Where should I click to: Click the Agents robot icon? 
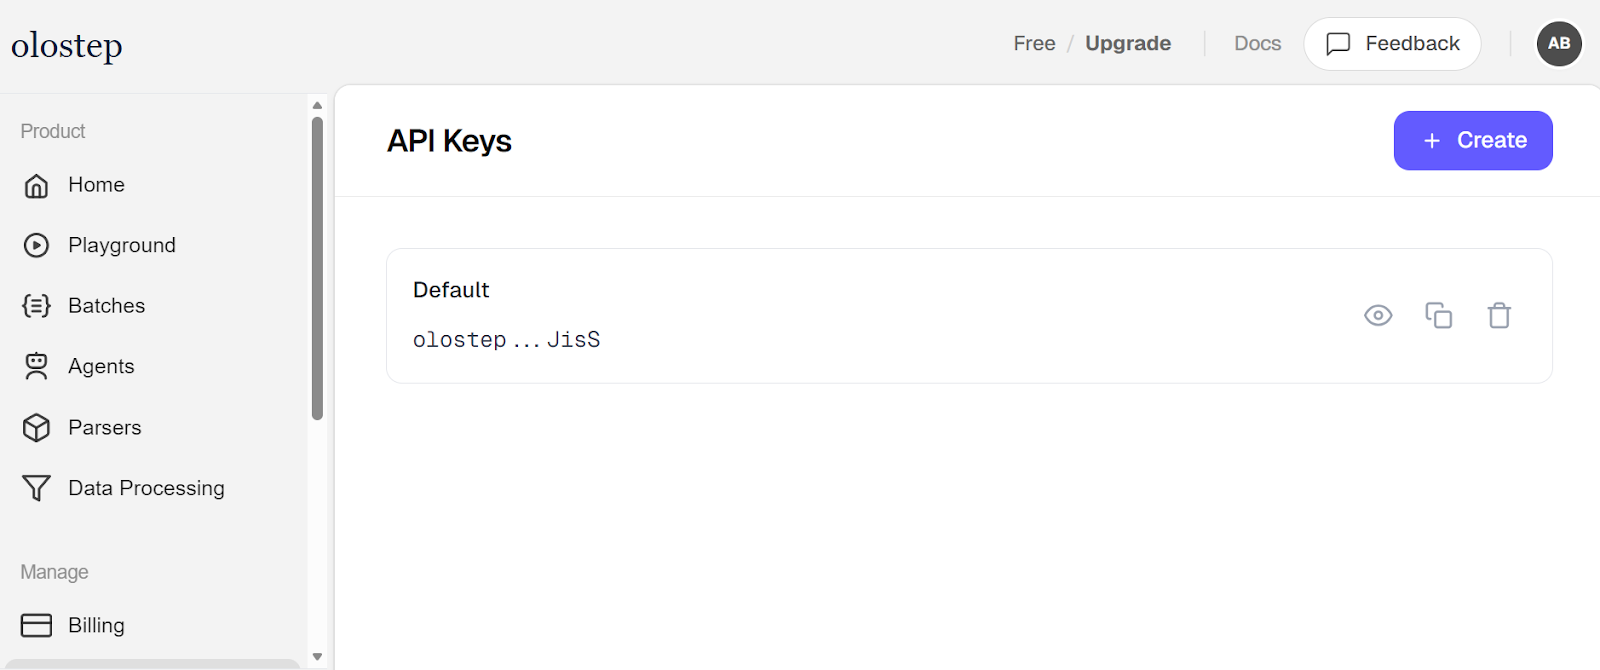pos(36,367)
